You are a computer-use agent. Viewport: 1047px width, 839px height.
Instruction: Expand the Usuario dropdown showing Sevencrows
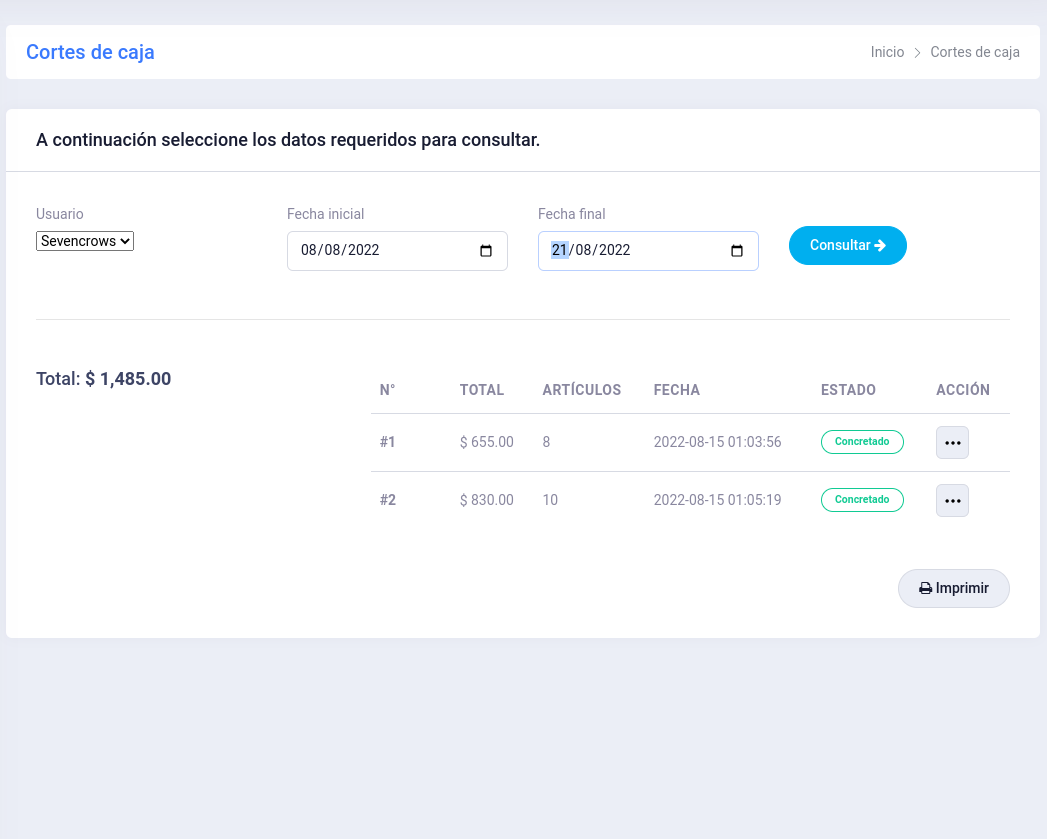(x=85, y=241)
